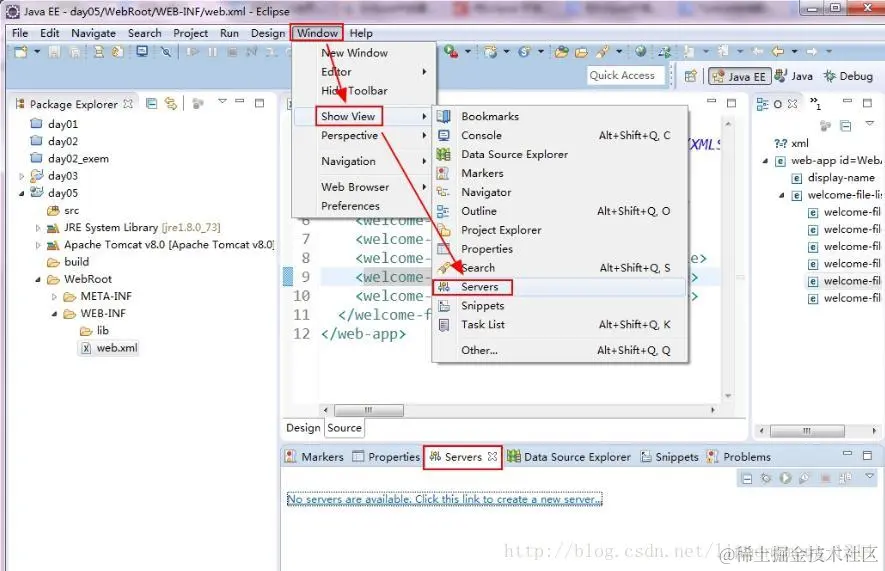Open the Perspective submenu in Window menu
Image resolution: width=885 pixels, height=571 pixels.
[x=364, y=135]
